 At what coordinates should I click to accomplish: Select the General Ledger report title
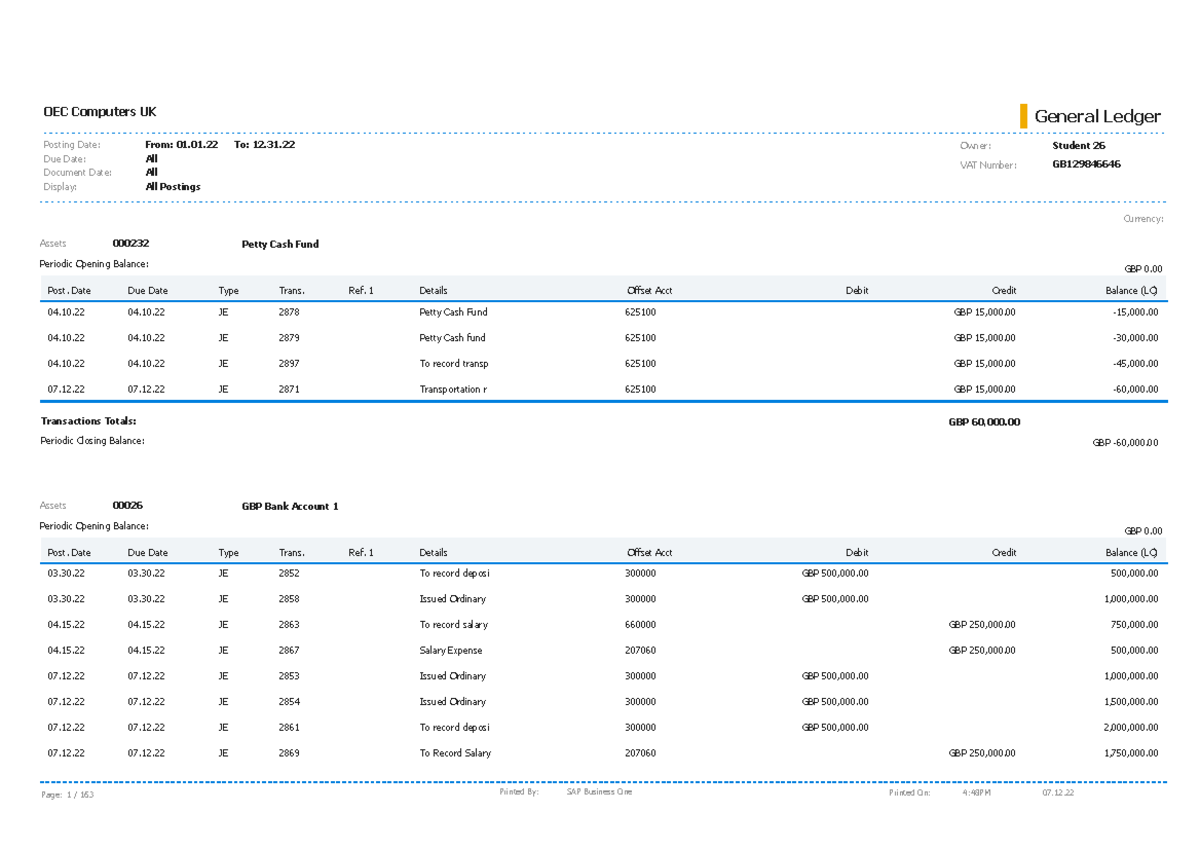(1097, 116)
